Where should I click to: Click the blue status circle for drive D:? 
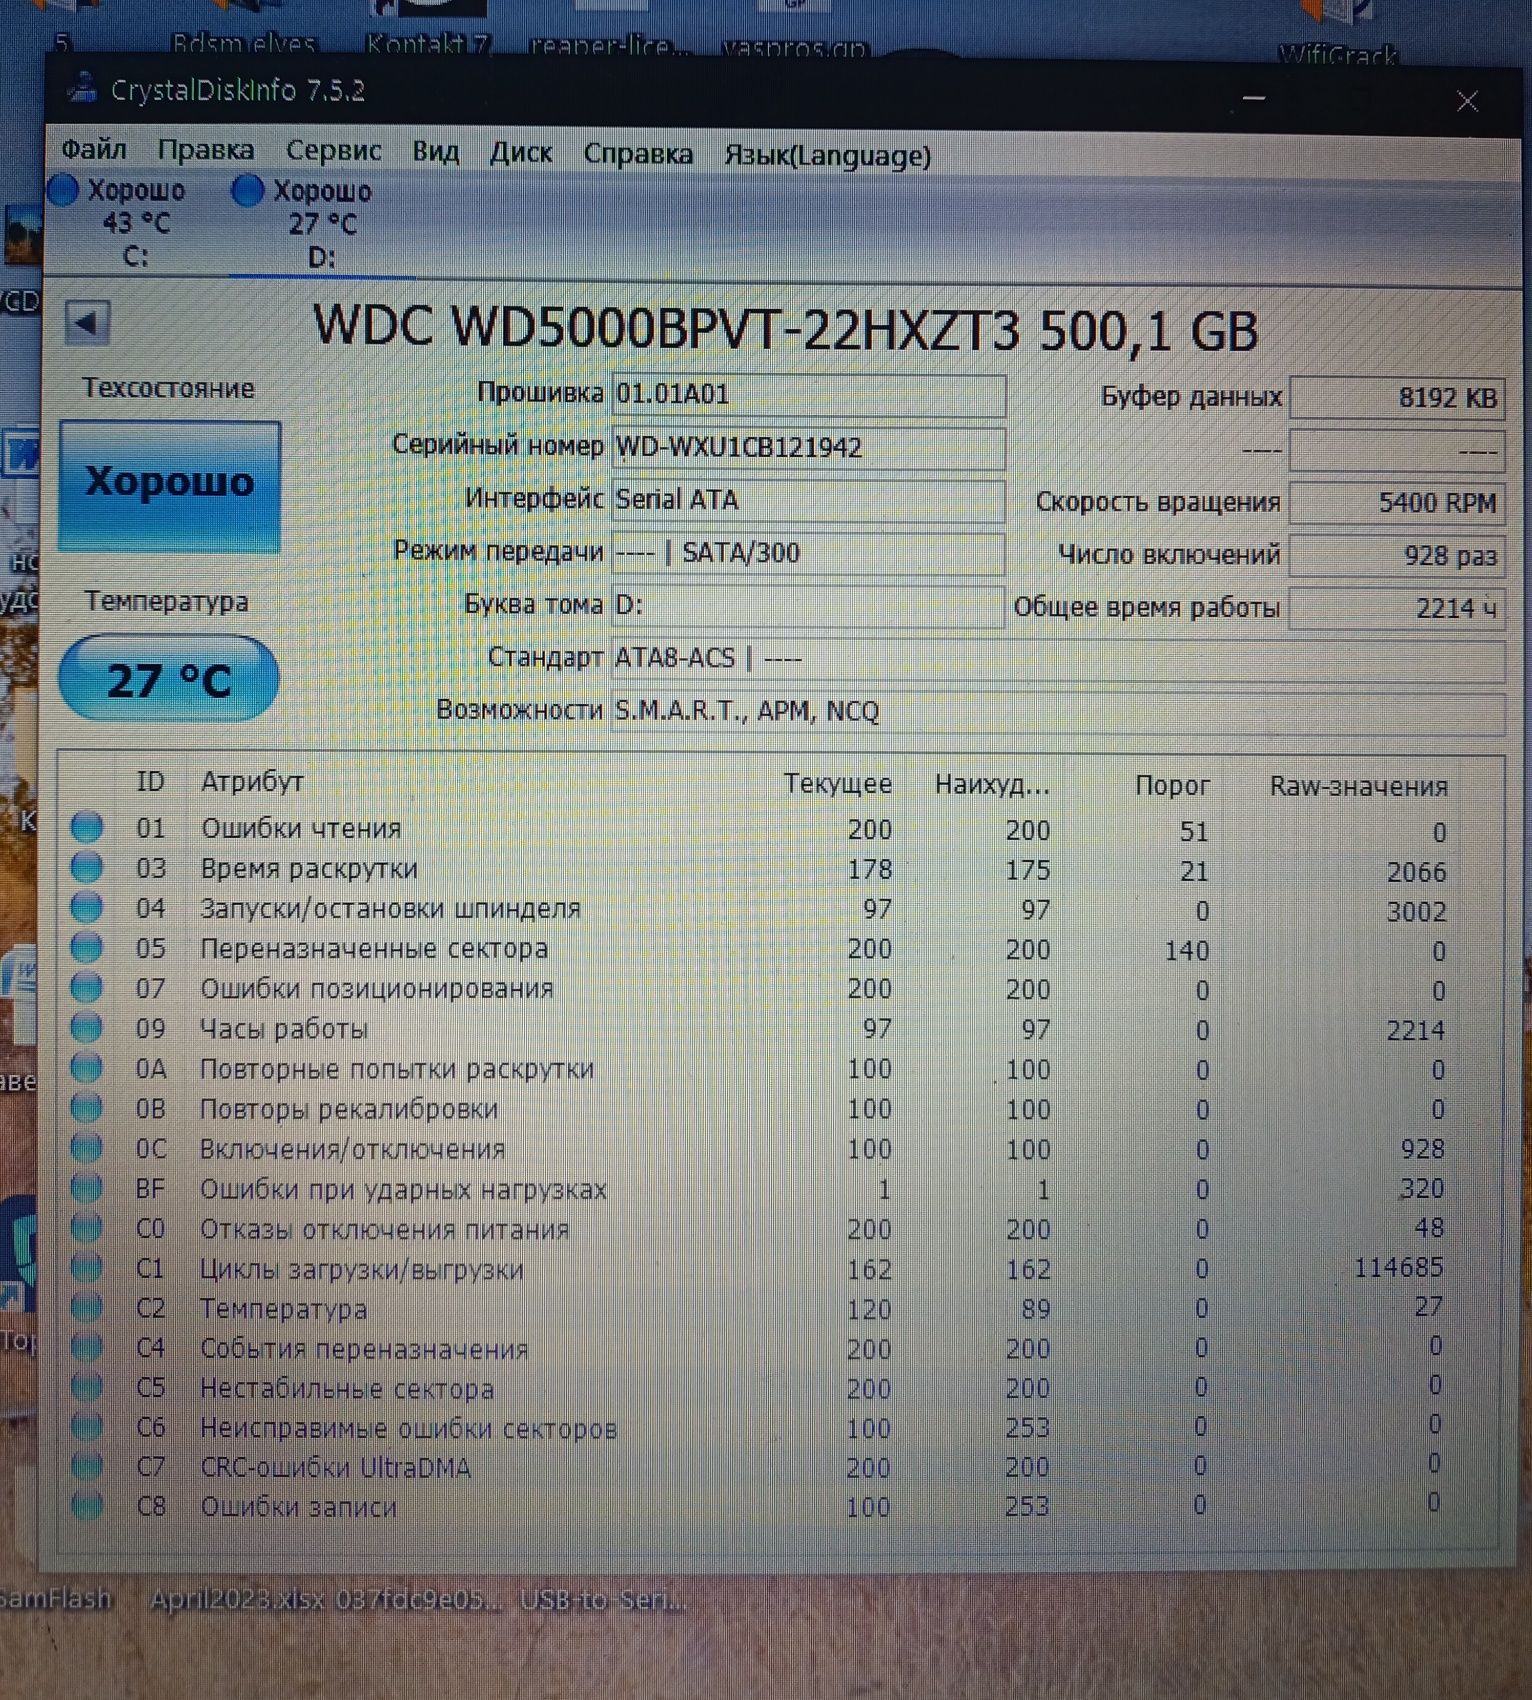[247, 190]
